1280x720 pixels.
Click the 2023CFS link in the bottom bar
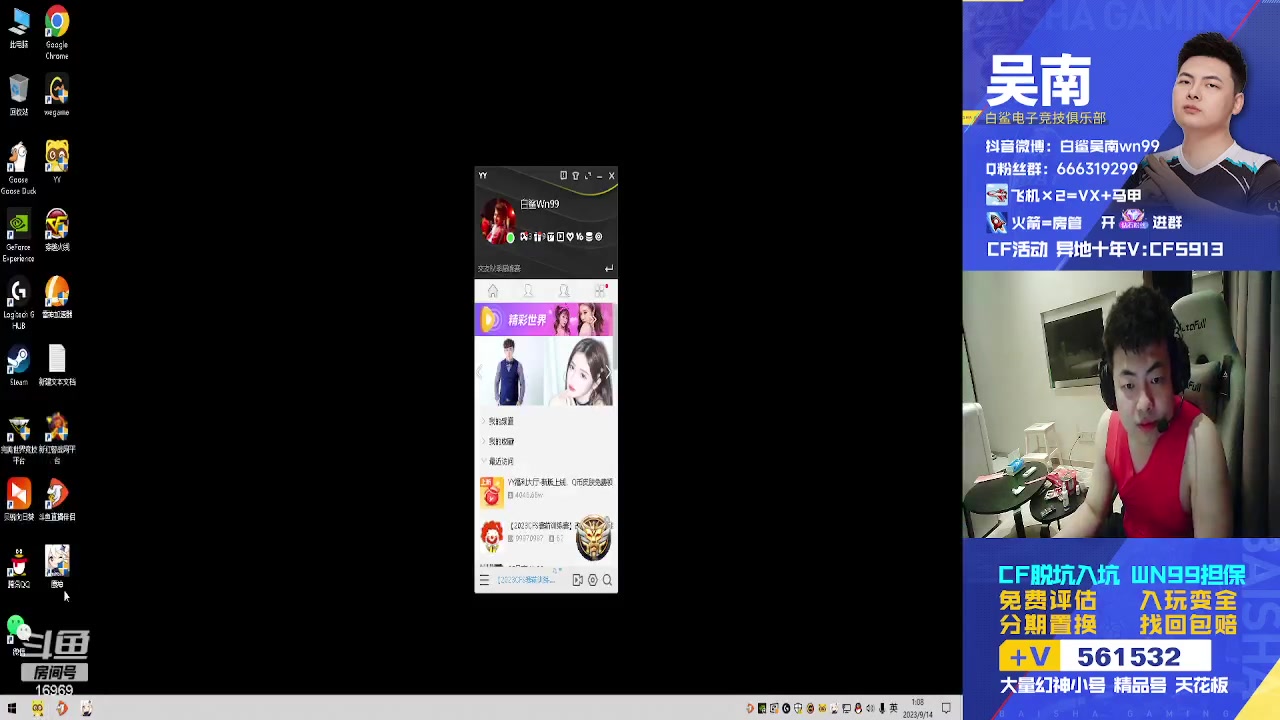click(x=526, y=580)
